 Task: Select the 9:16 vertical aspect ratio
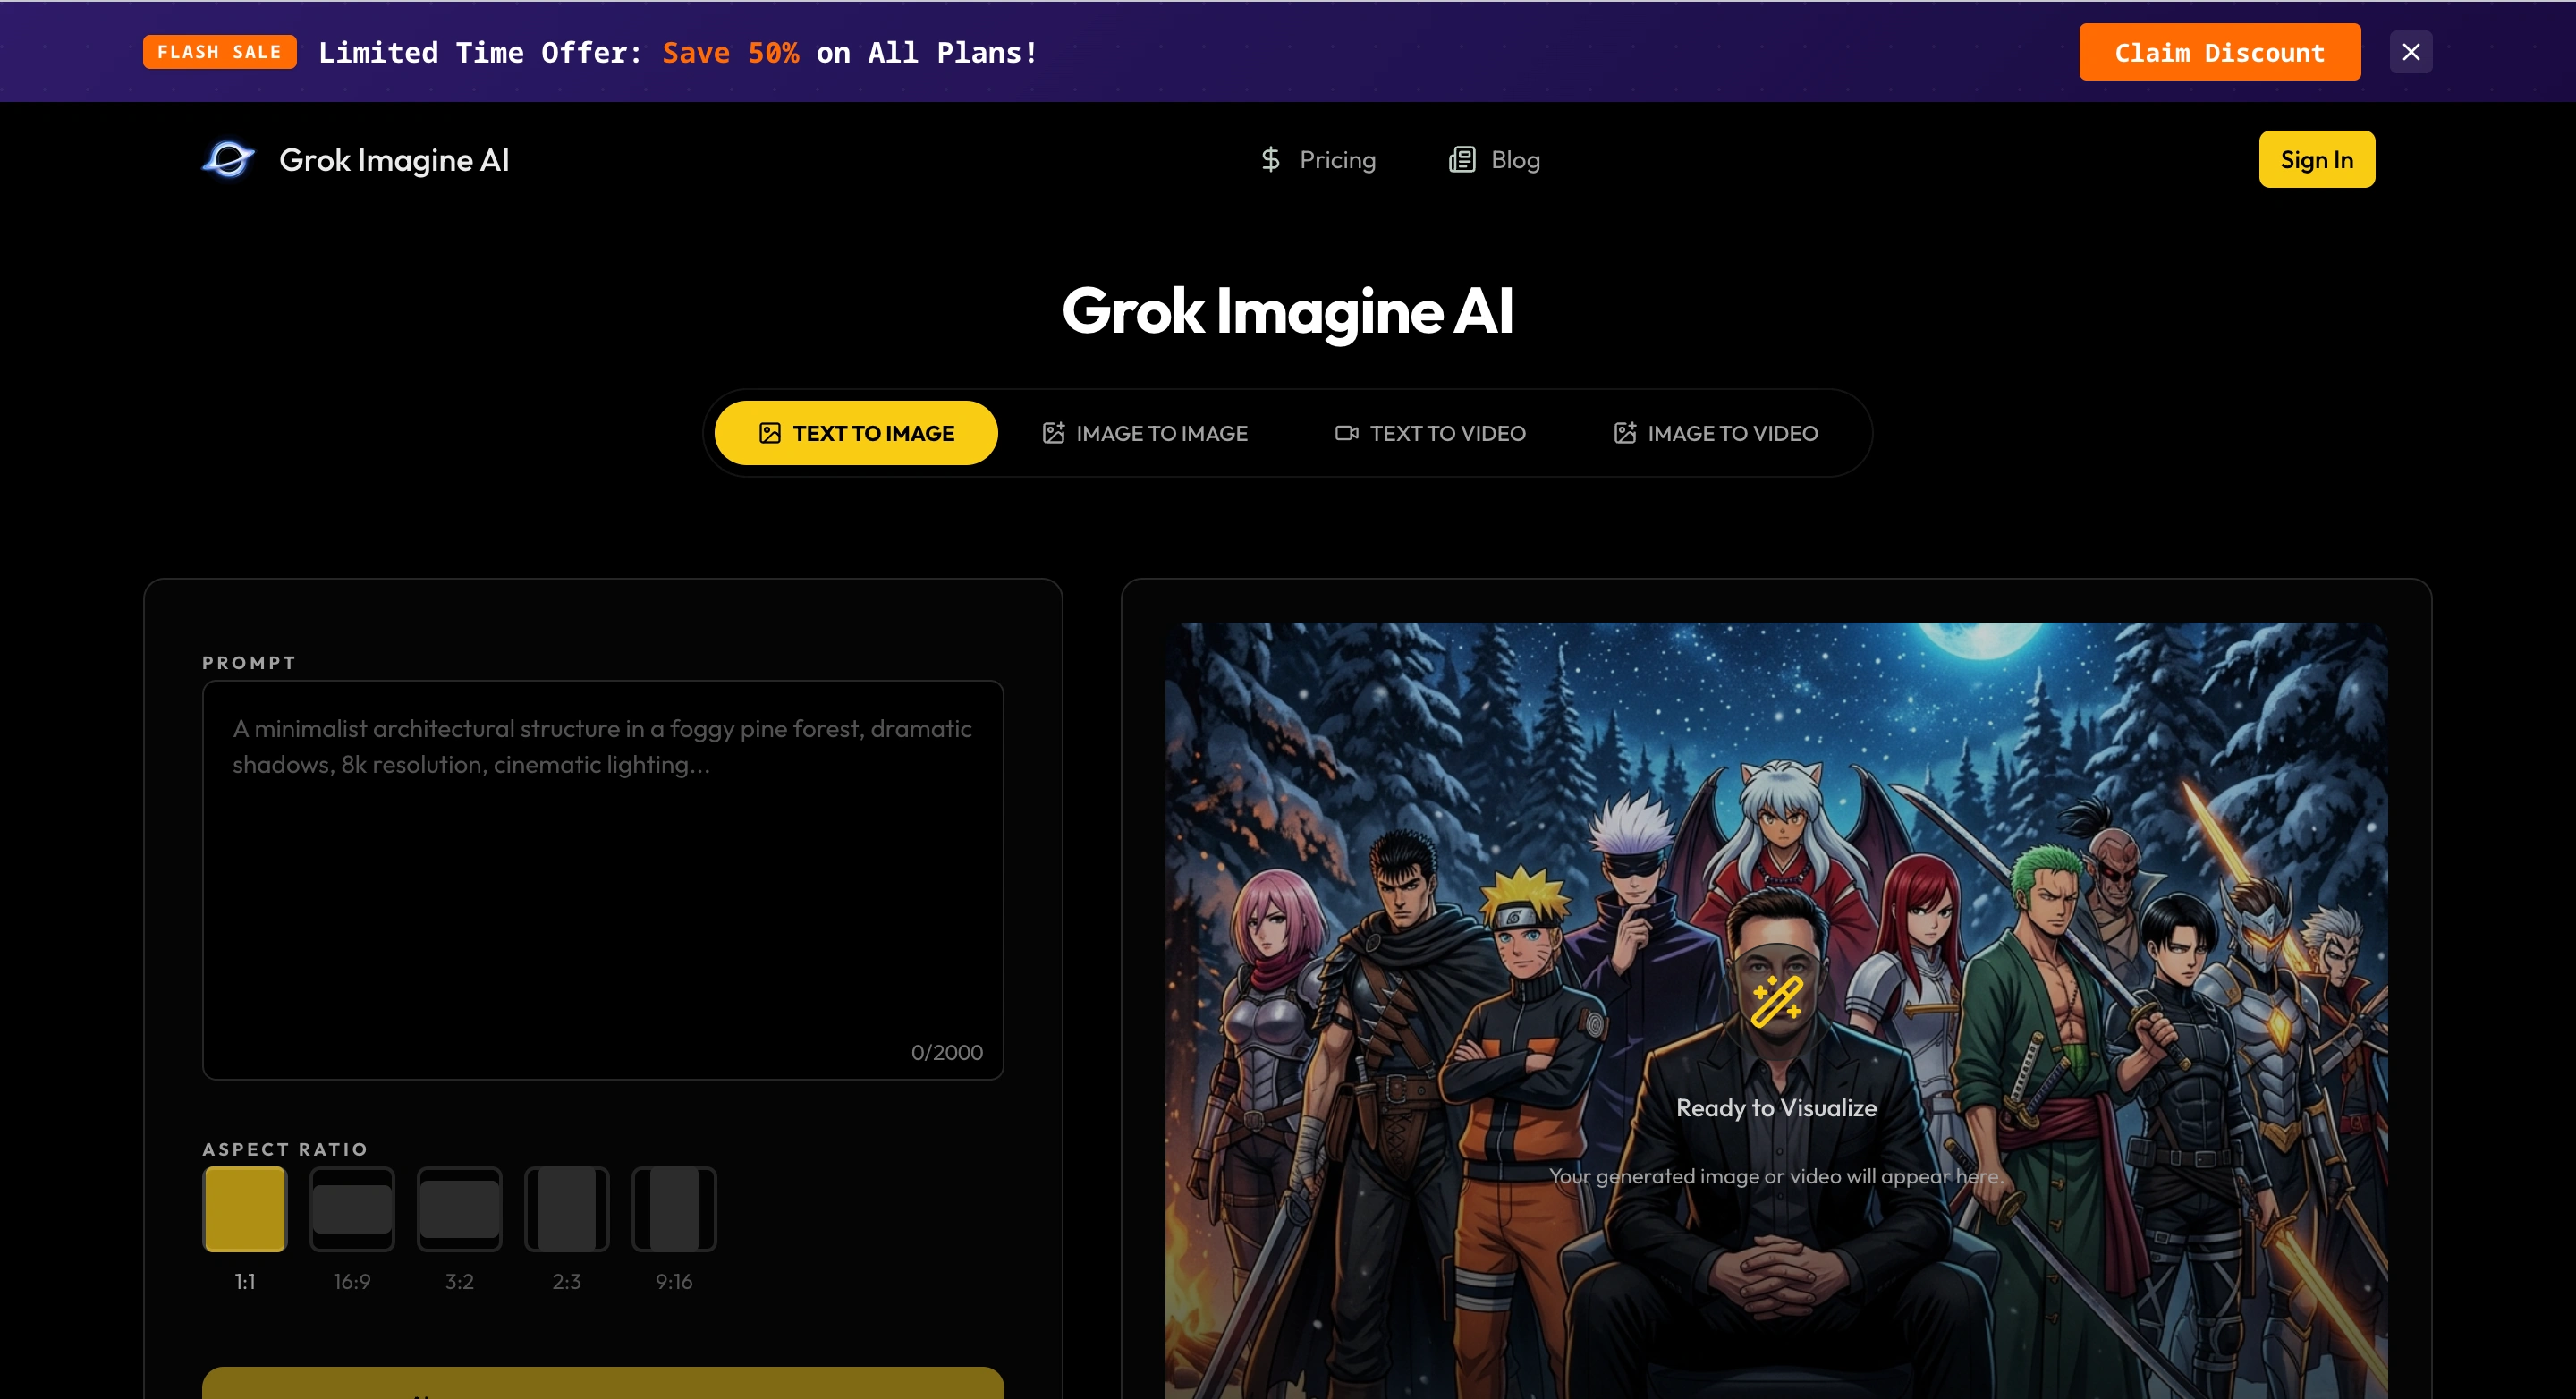pos(674,1208)
